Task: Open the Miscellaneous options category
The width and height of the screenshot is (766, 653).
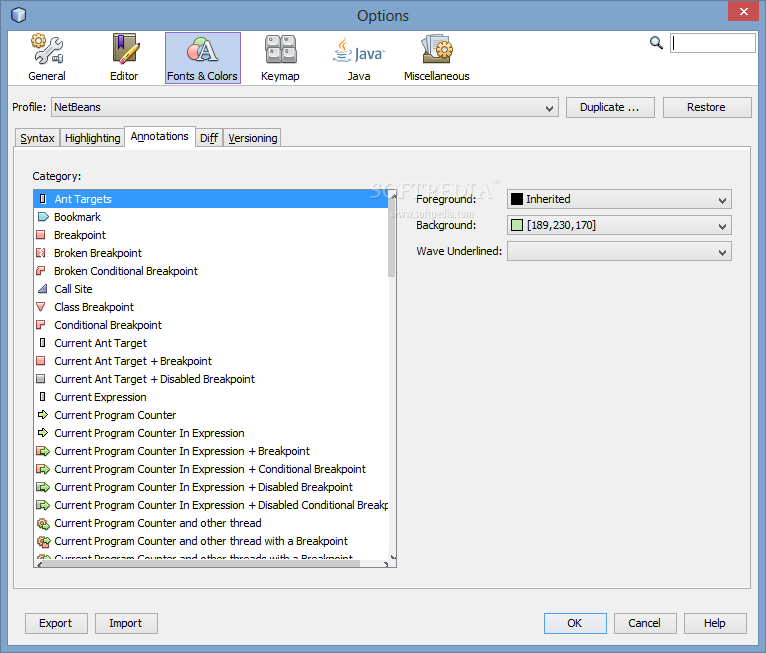Action: [x=437, y=58]
